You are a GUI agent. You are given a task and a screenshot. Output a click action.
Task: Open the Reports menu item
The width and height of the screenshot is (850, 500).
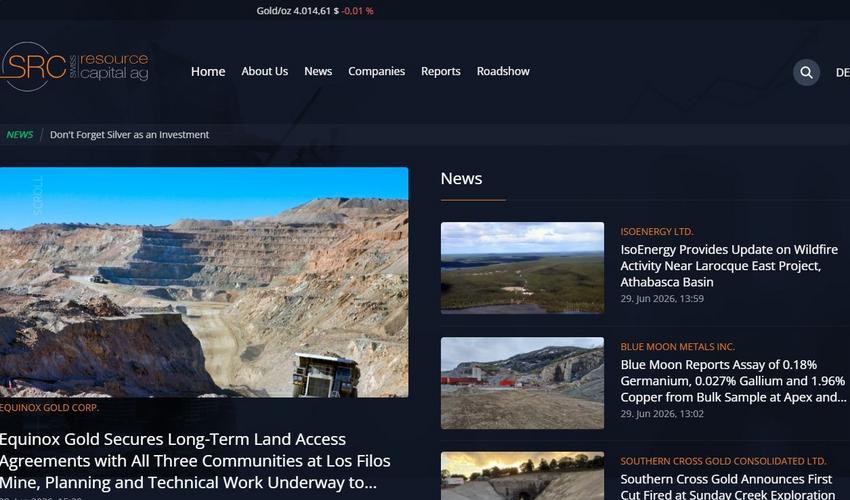441,72
